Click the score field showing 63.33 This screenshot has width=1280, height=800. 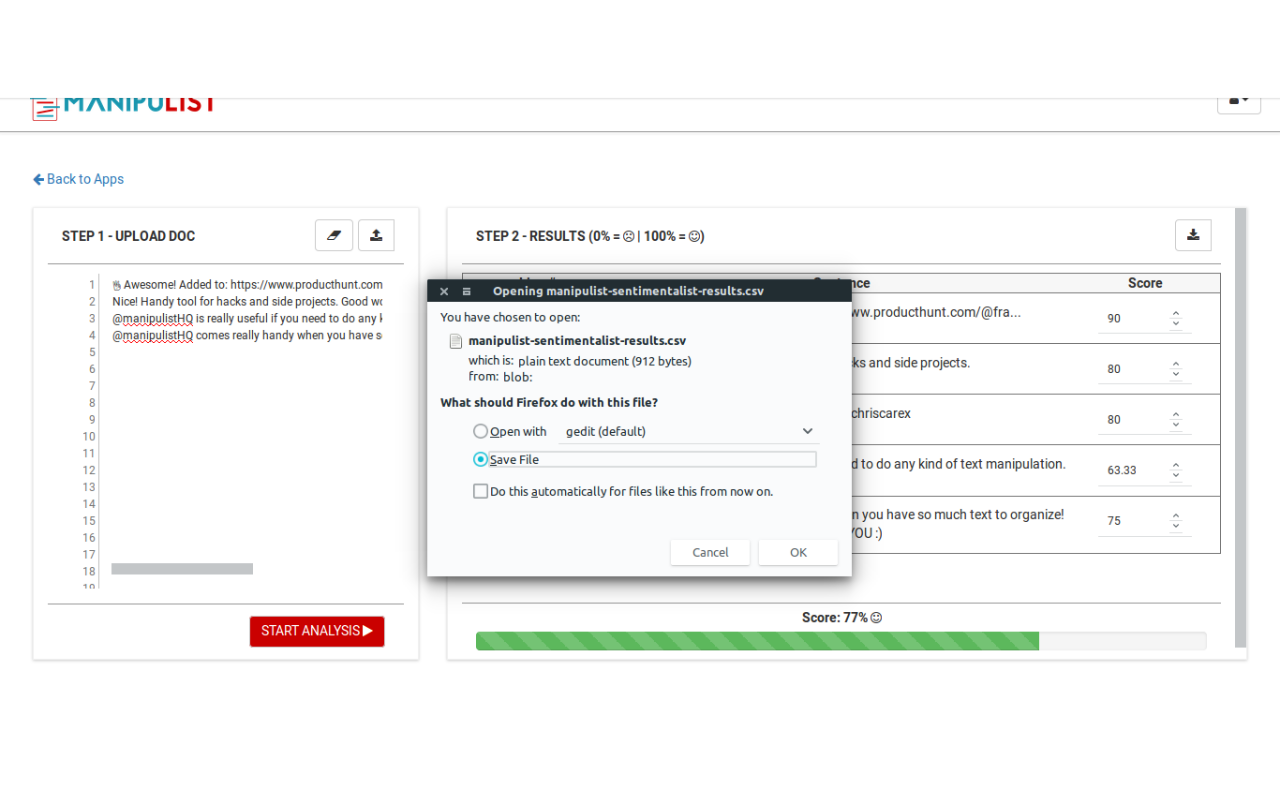point(1145,470)
